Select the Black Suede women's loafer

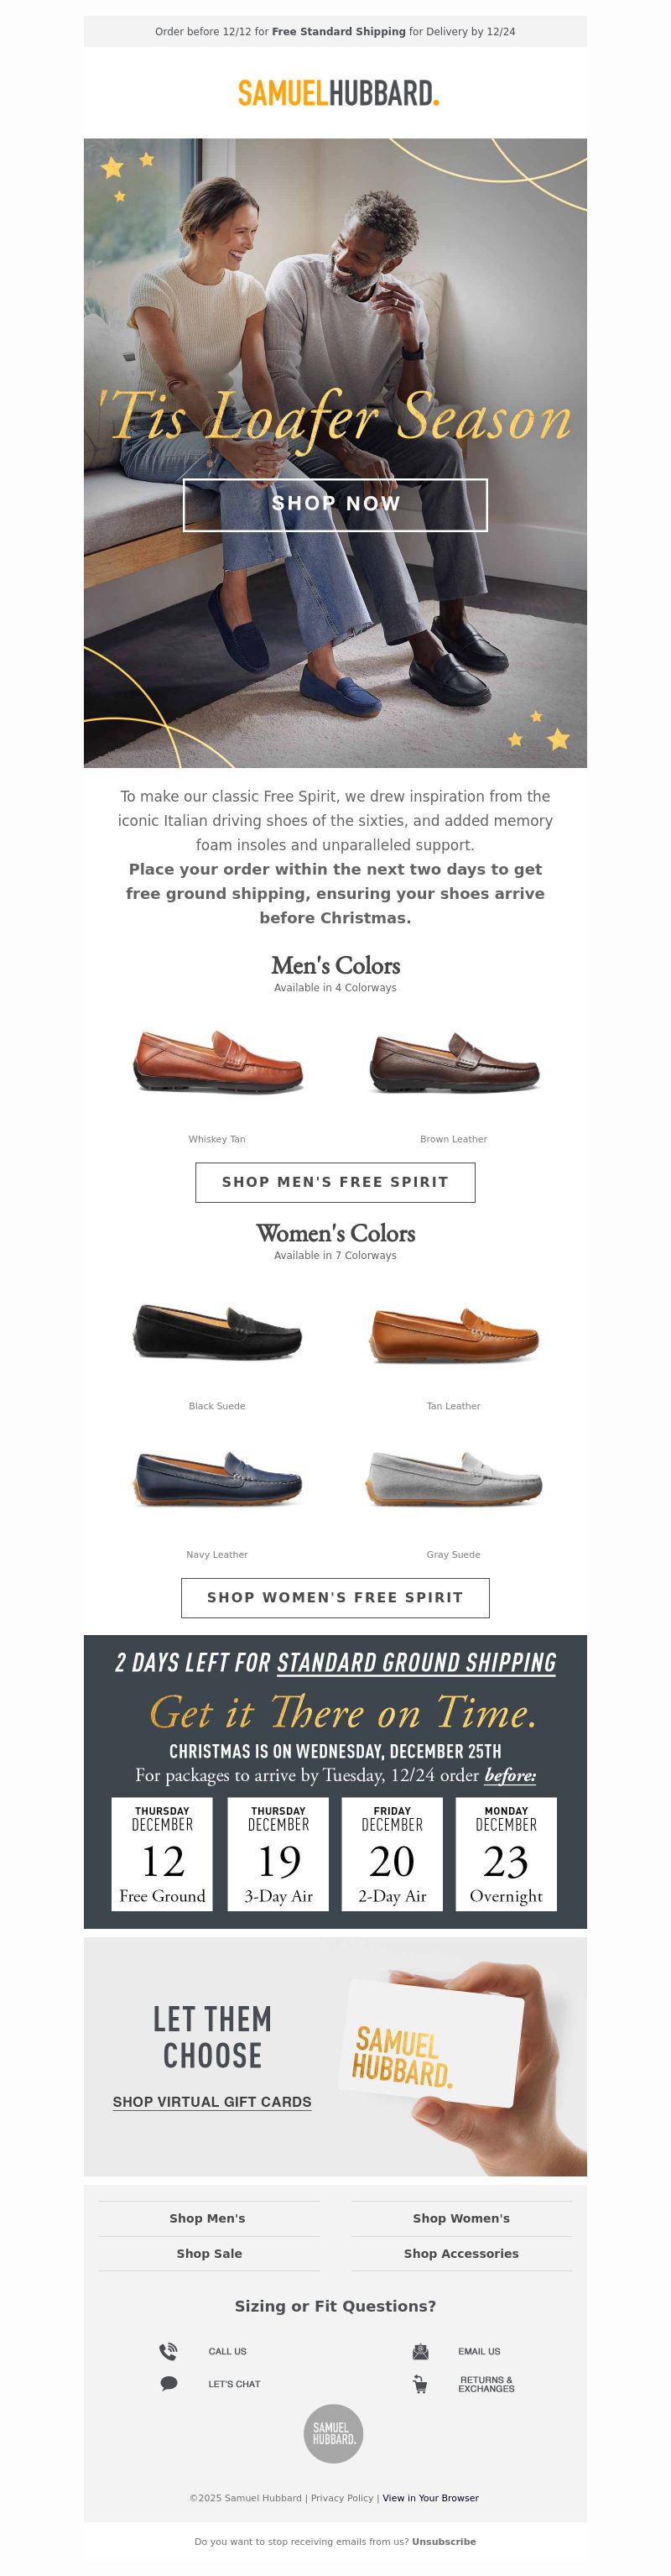[218, 1331]
